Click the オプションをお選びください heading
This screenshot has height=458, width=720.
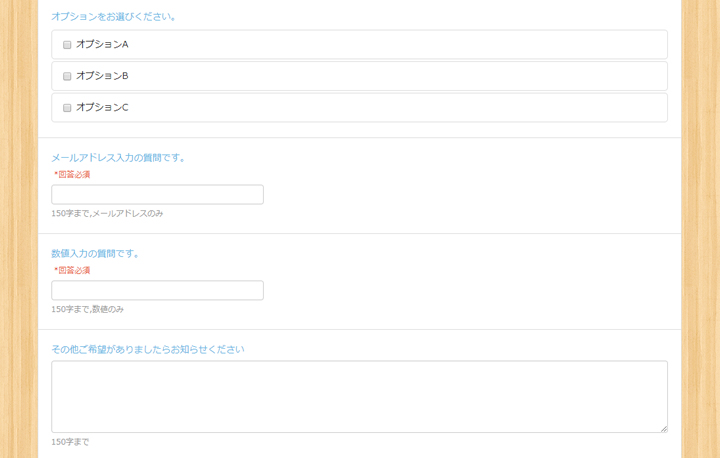click(x=114, y=17)
